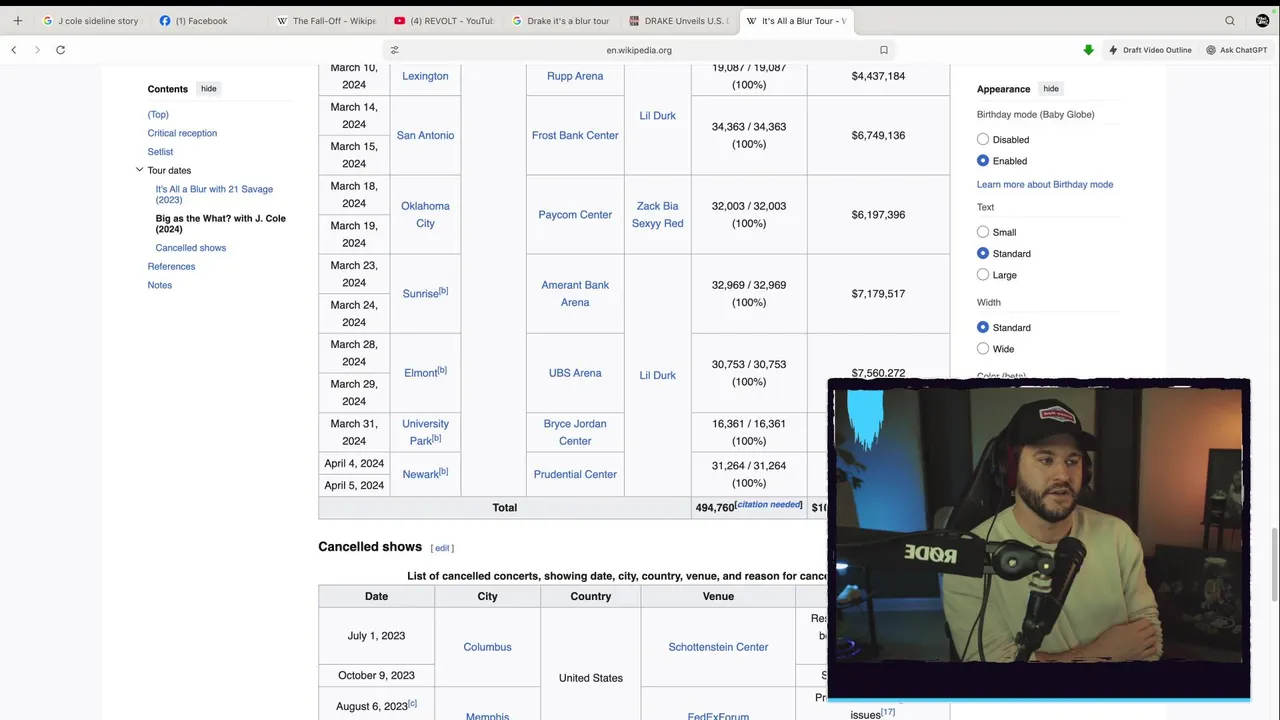This screenshot has width=1280, height=720.
Task: Open Lil Durk link beside UBS Arena
Action: (658, 376)
